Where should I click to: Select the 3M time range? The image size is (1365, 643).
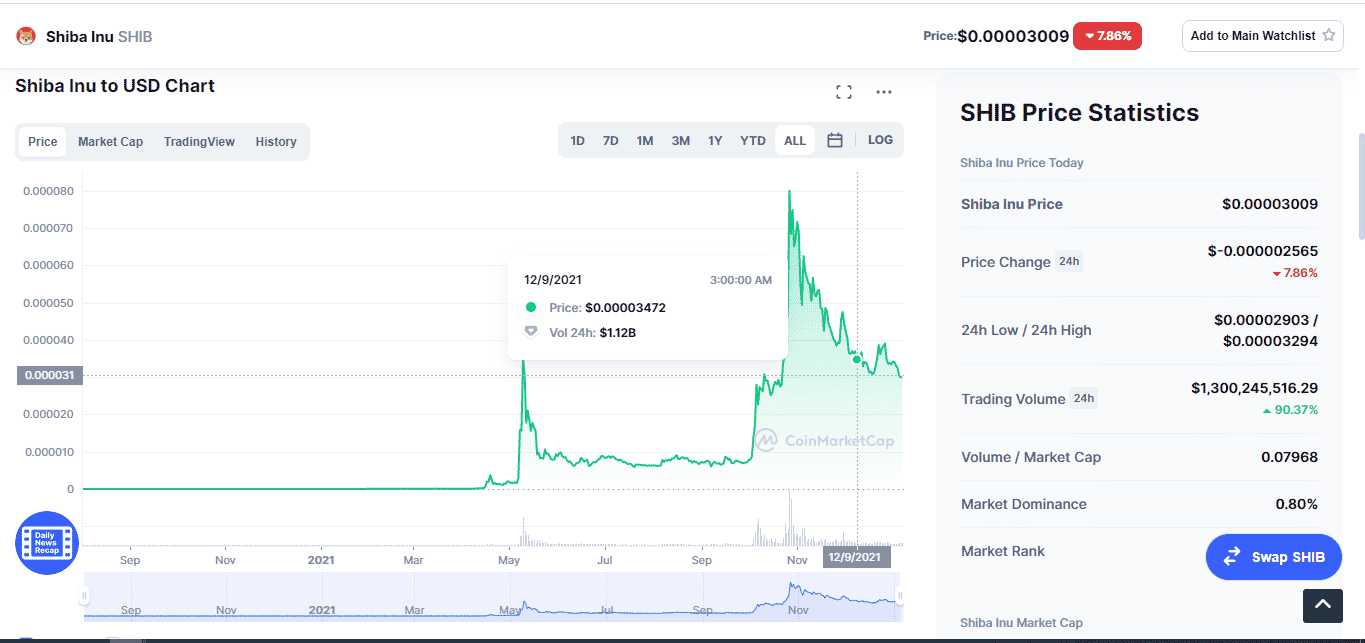(x=681, y=141)
